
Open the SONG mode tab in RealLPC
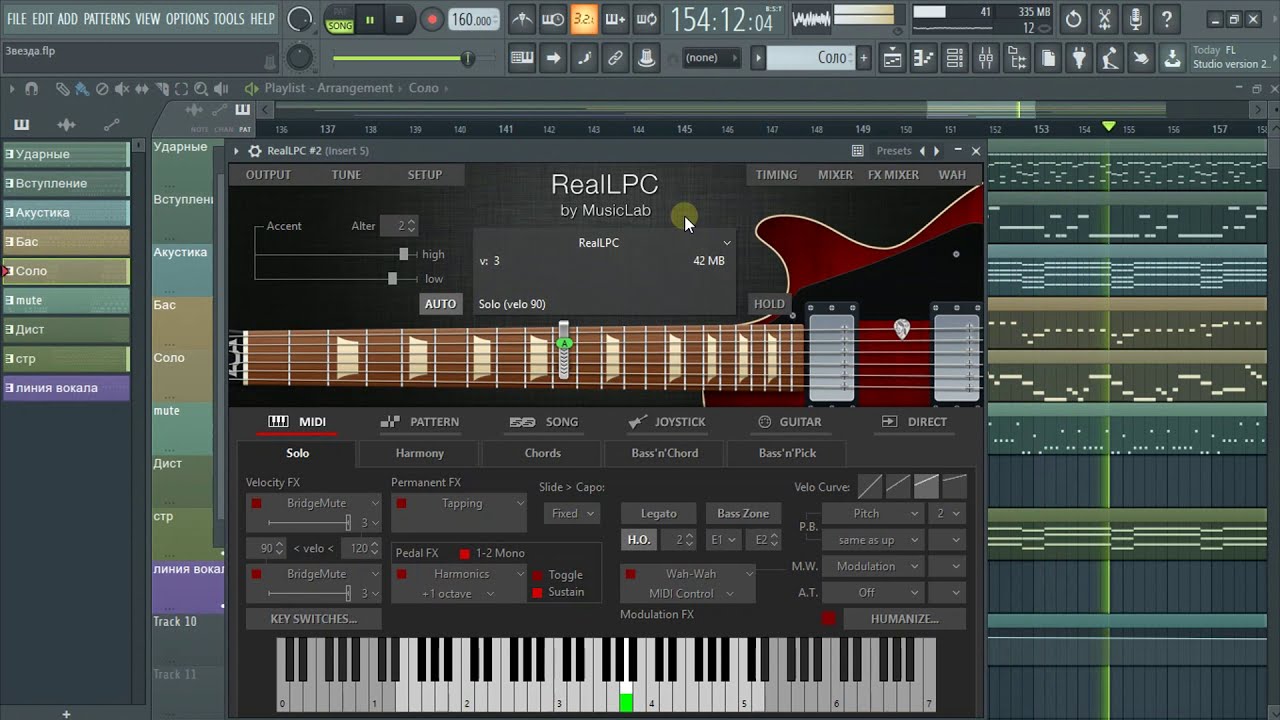(544, 422)
